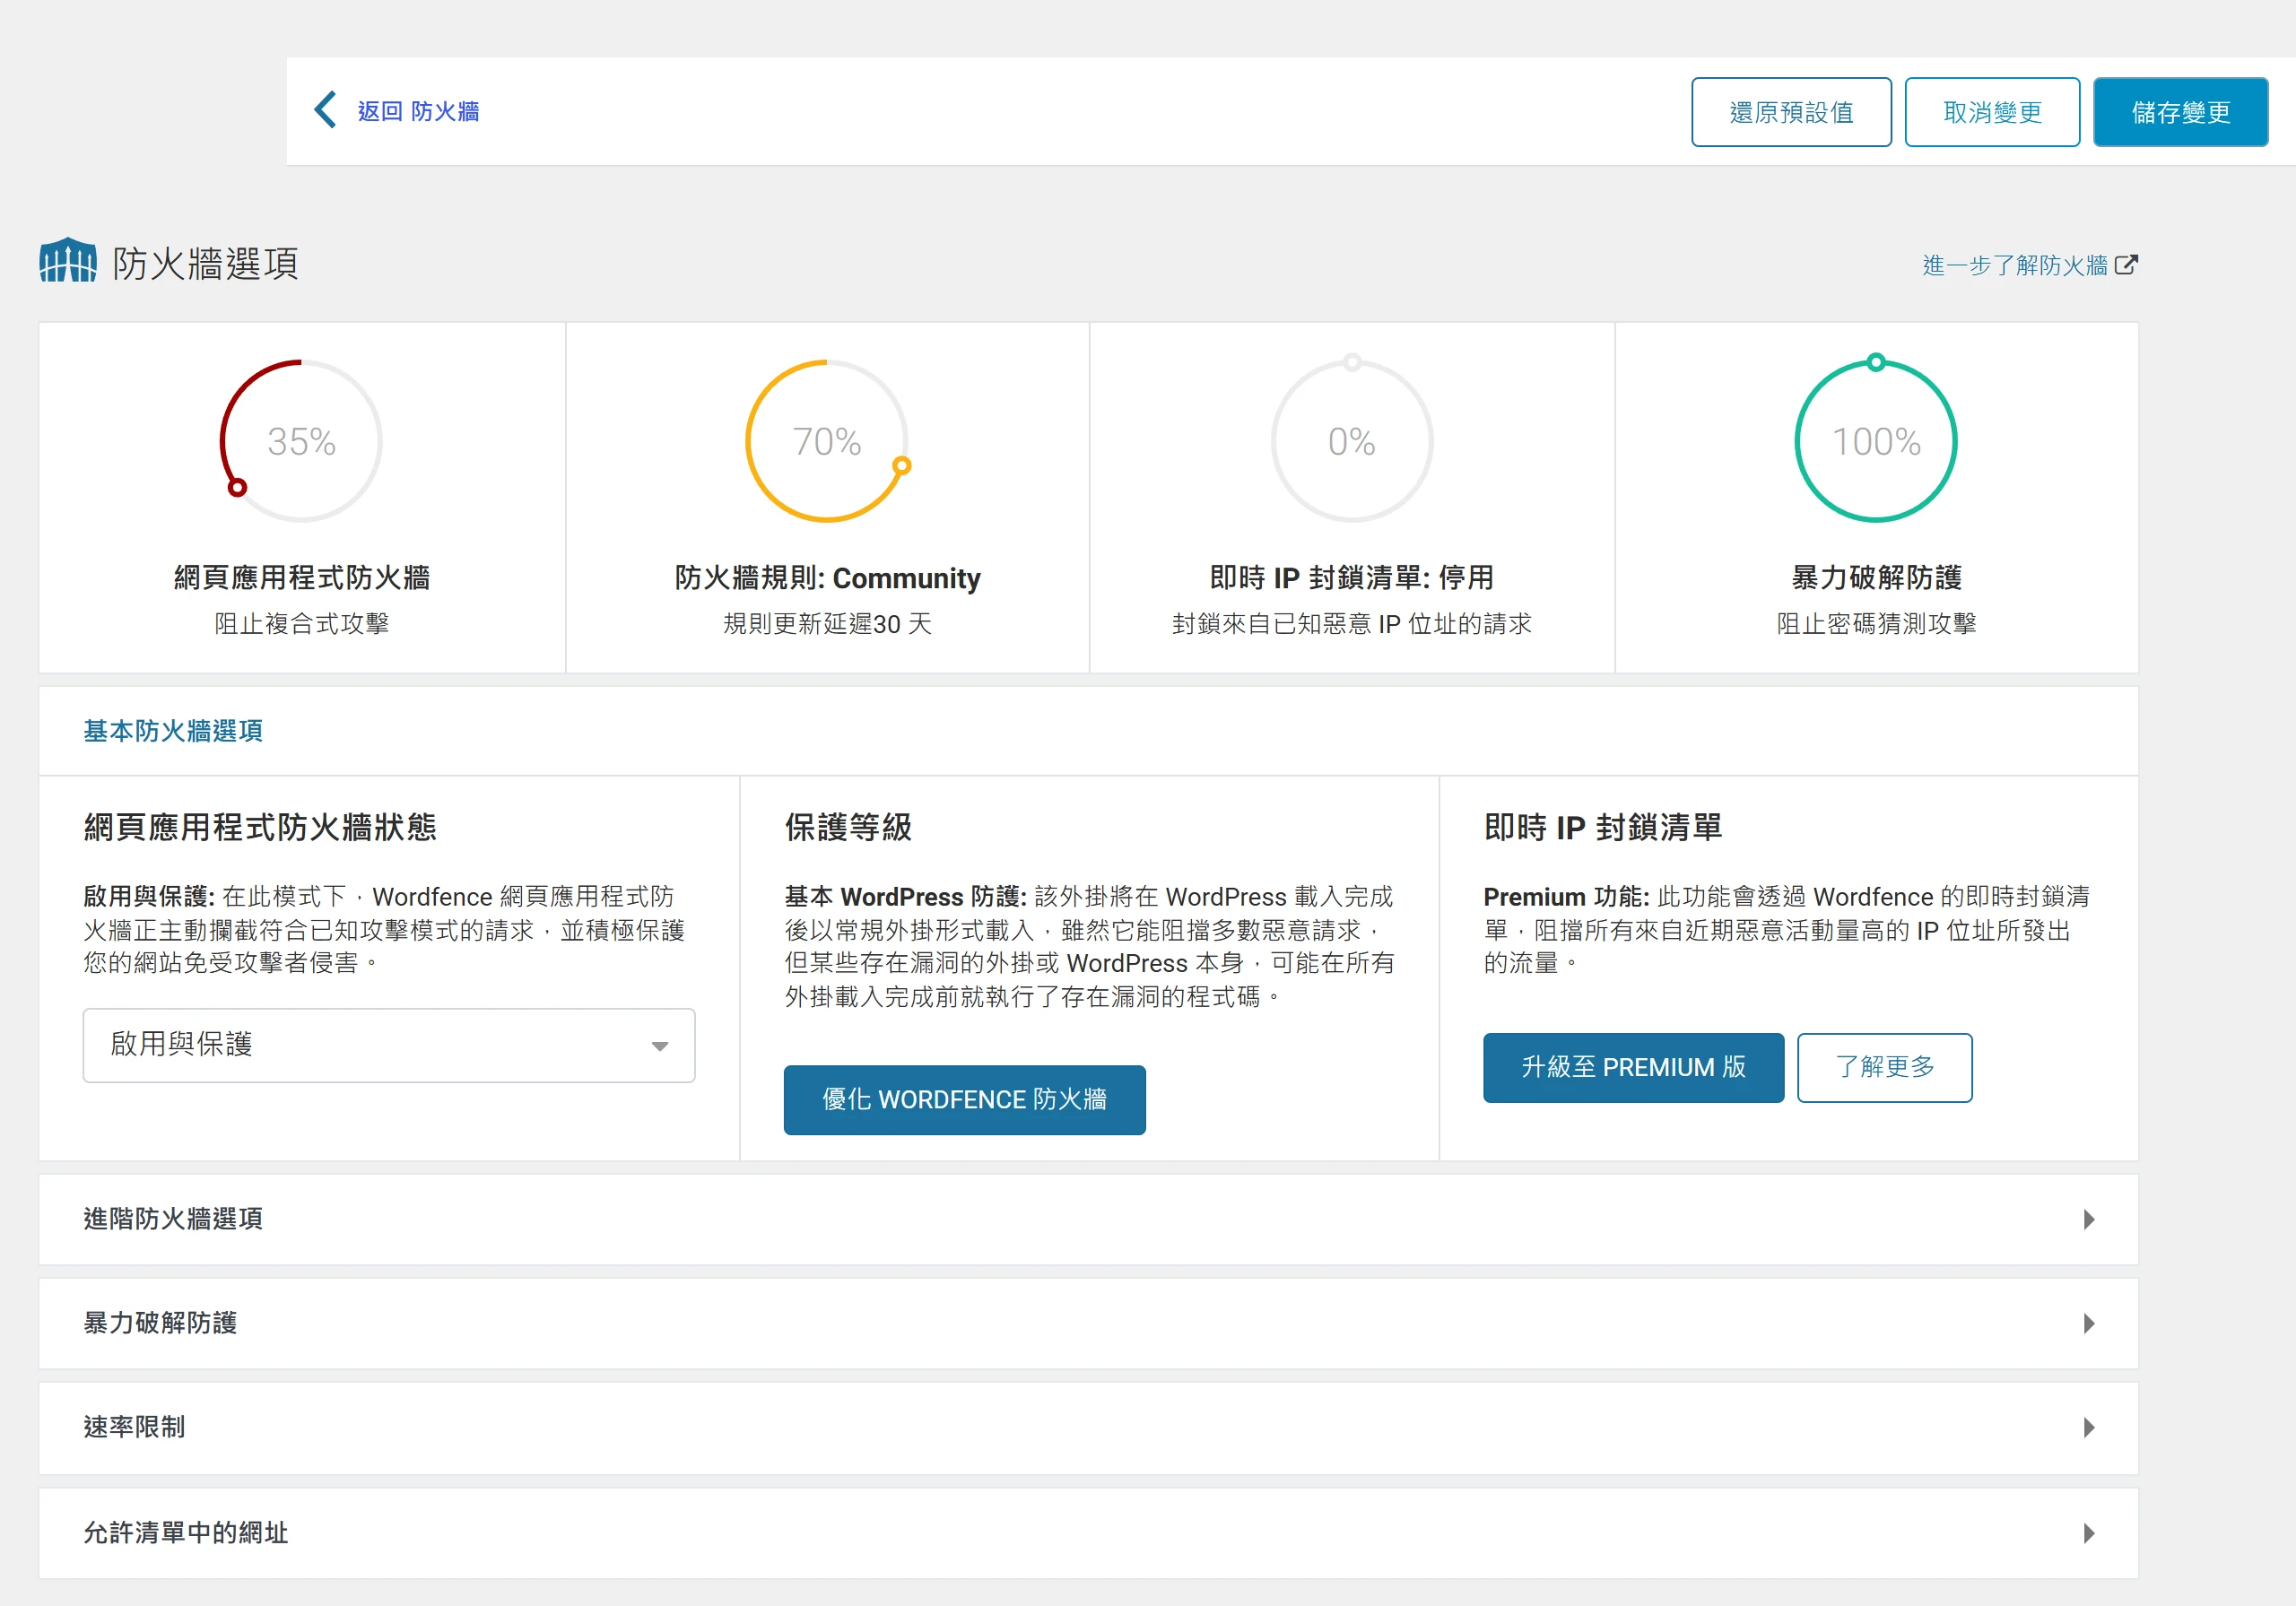Expand the 允許清單中的網址 section
2296x1606 pixels.
pyautogui.click(x=1088, y=1533)
